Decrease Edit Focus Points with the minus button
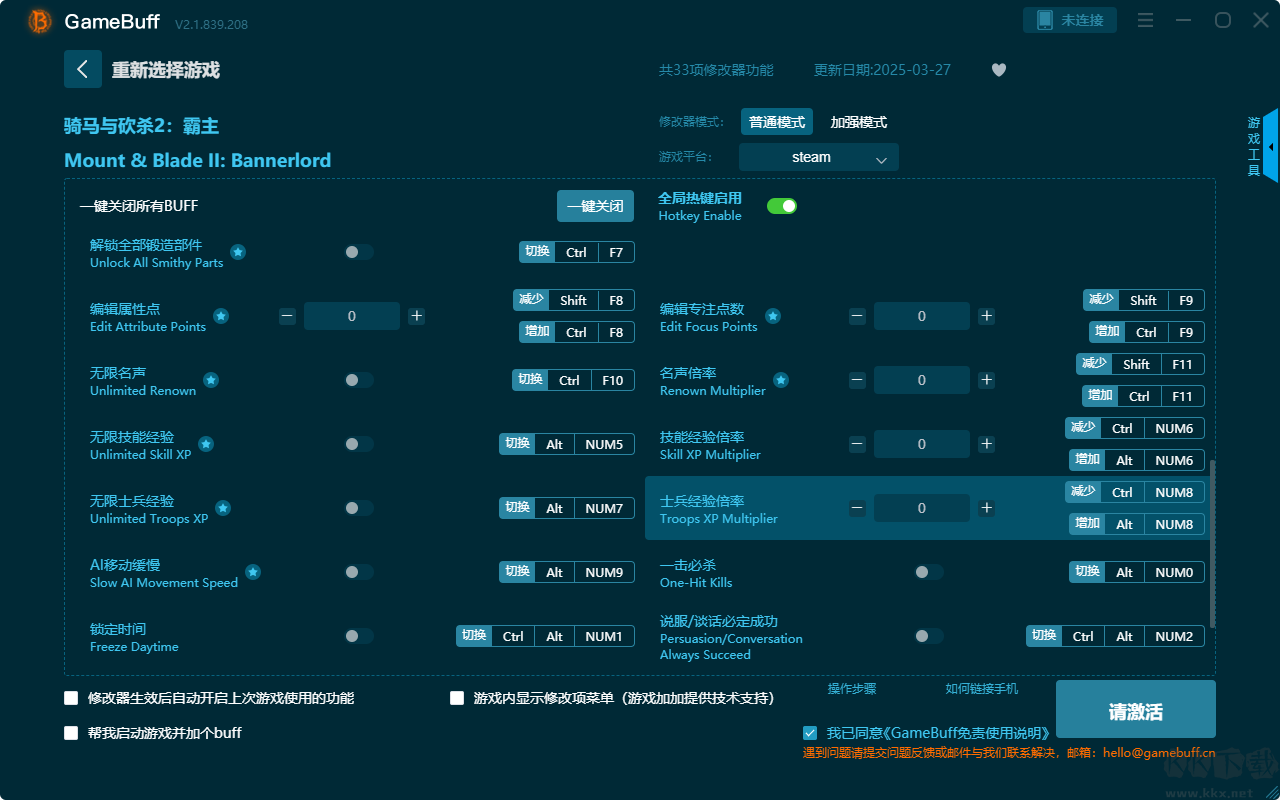 click(x=858, y=316)
